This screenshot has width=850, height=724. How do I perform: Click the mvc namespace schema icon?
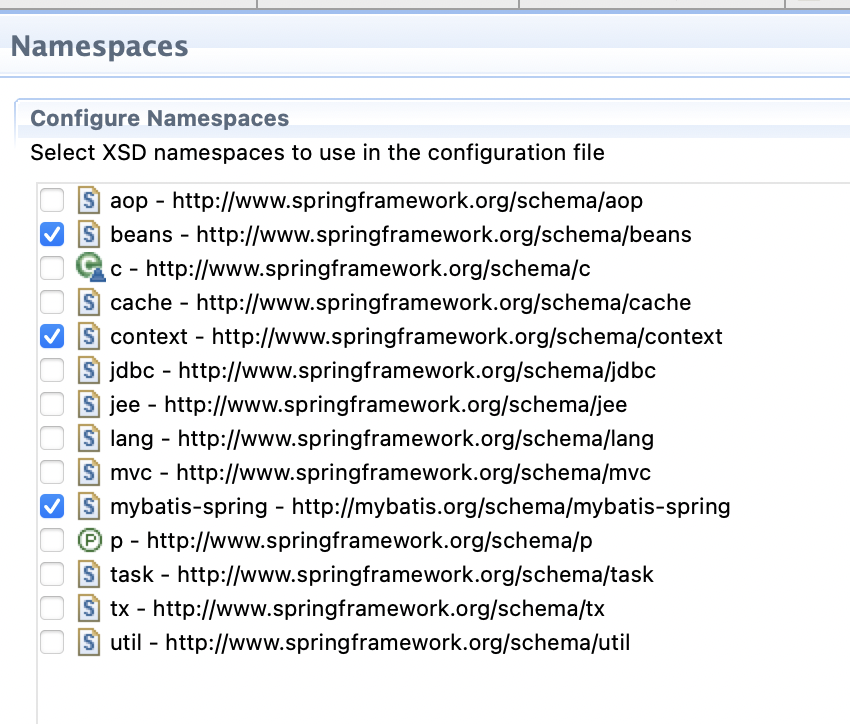[x=89, y=473]
